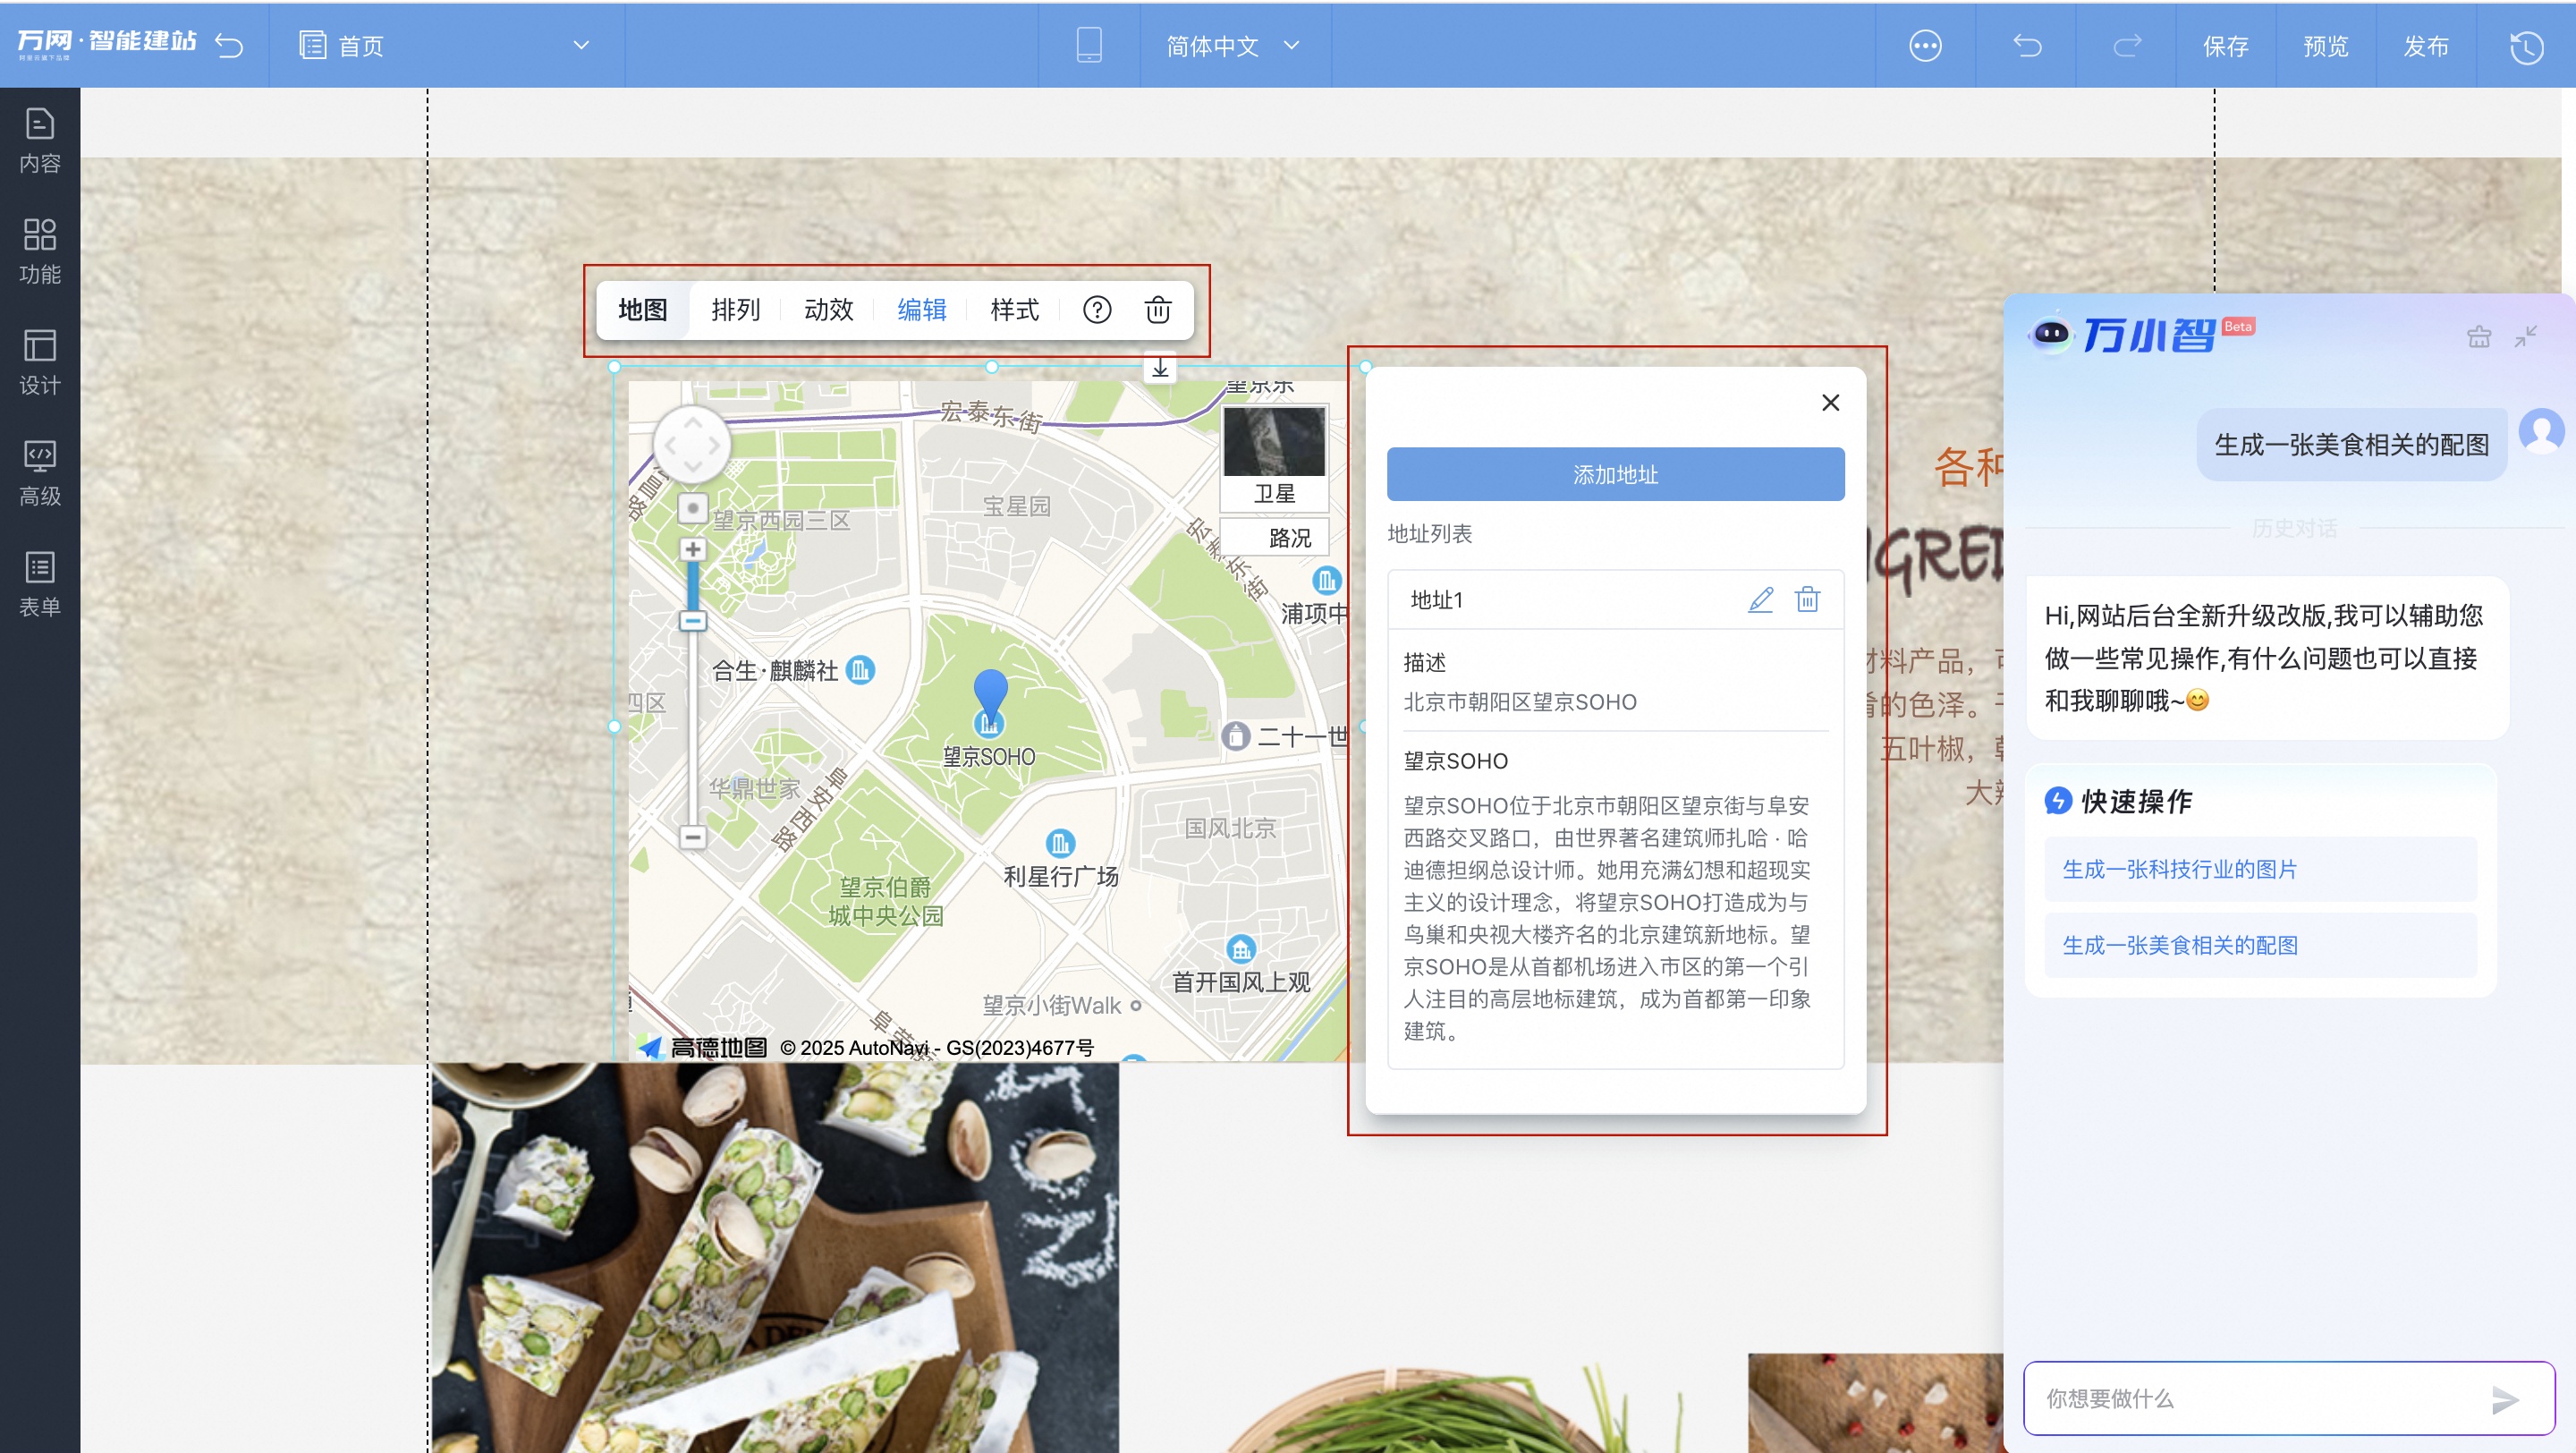Viewport: 2576px width, 1453px height.
Task: Open the 设计 design sidebar panel
Action: 40,362
